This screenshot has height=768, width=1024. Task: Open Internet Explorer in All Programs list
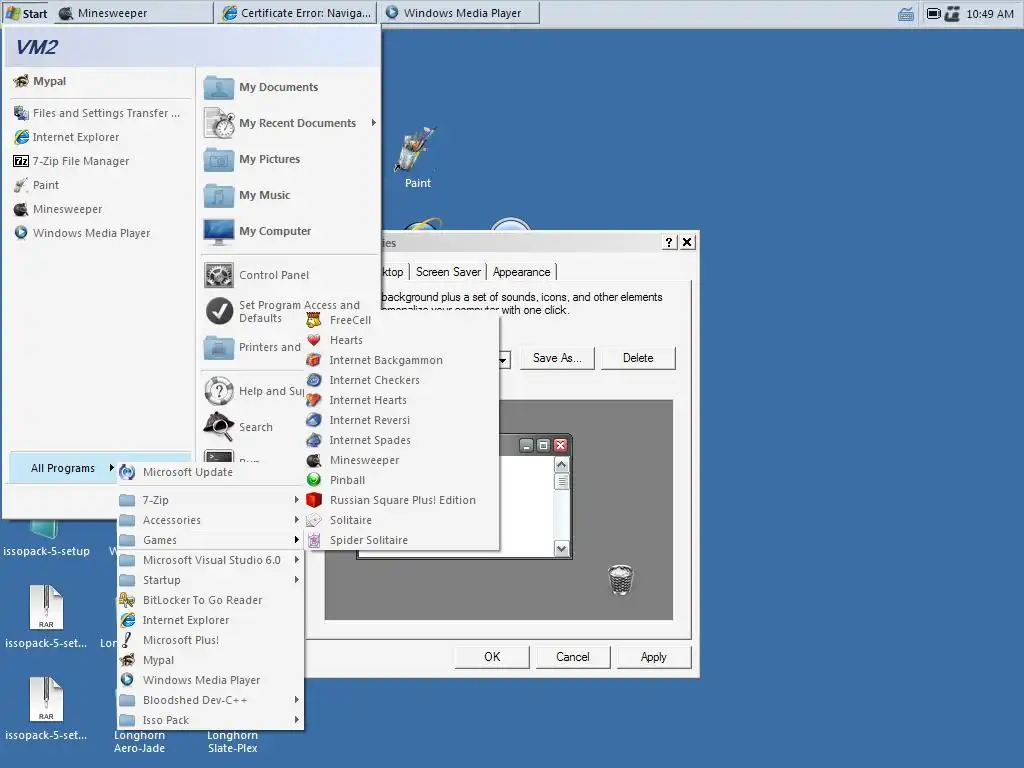pos(210,620)
